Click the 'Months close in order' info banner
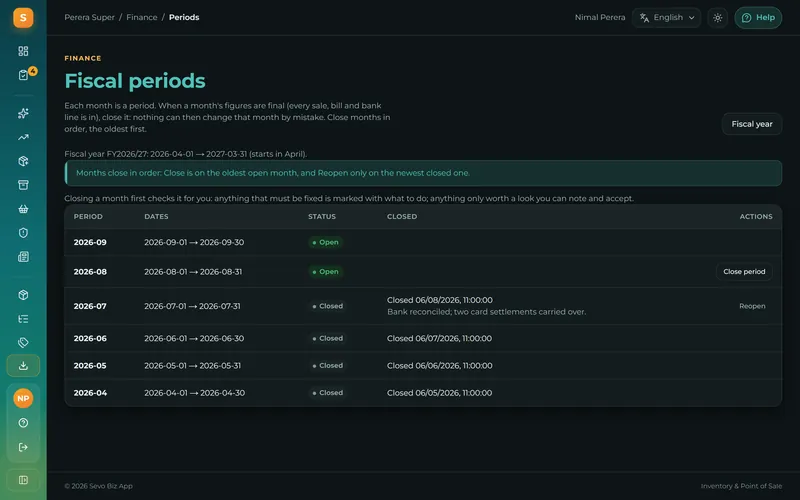Viewport: 800px width, 500px height. (x=423, y=173)
